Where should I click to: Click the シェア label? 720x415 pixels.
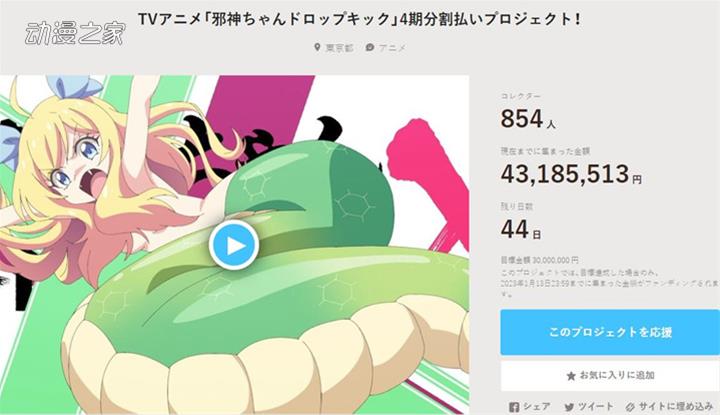click(537, 406)
